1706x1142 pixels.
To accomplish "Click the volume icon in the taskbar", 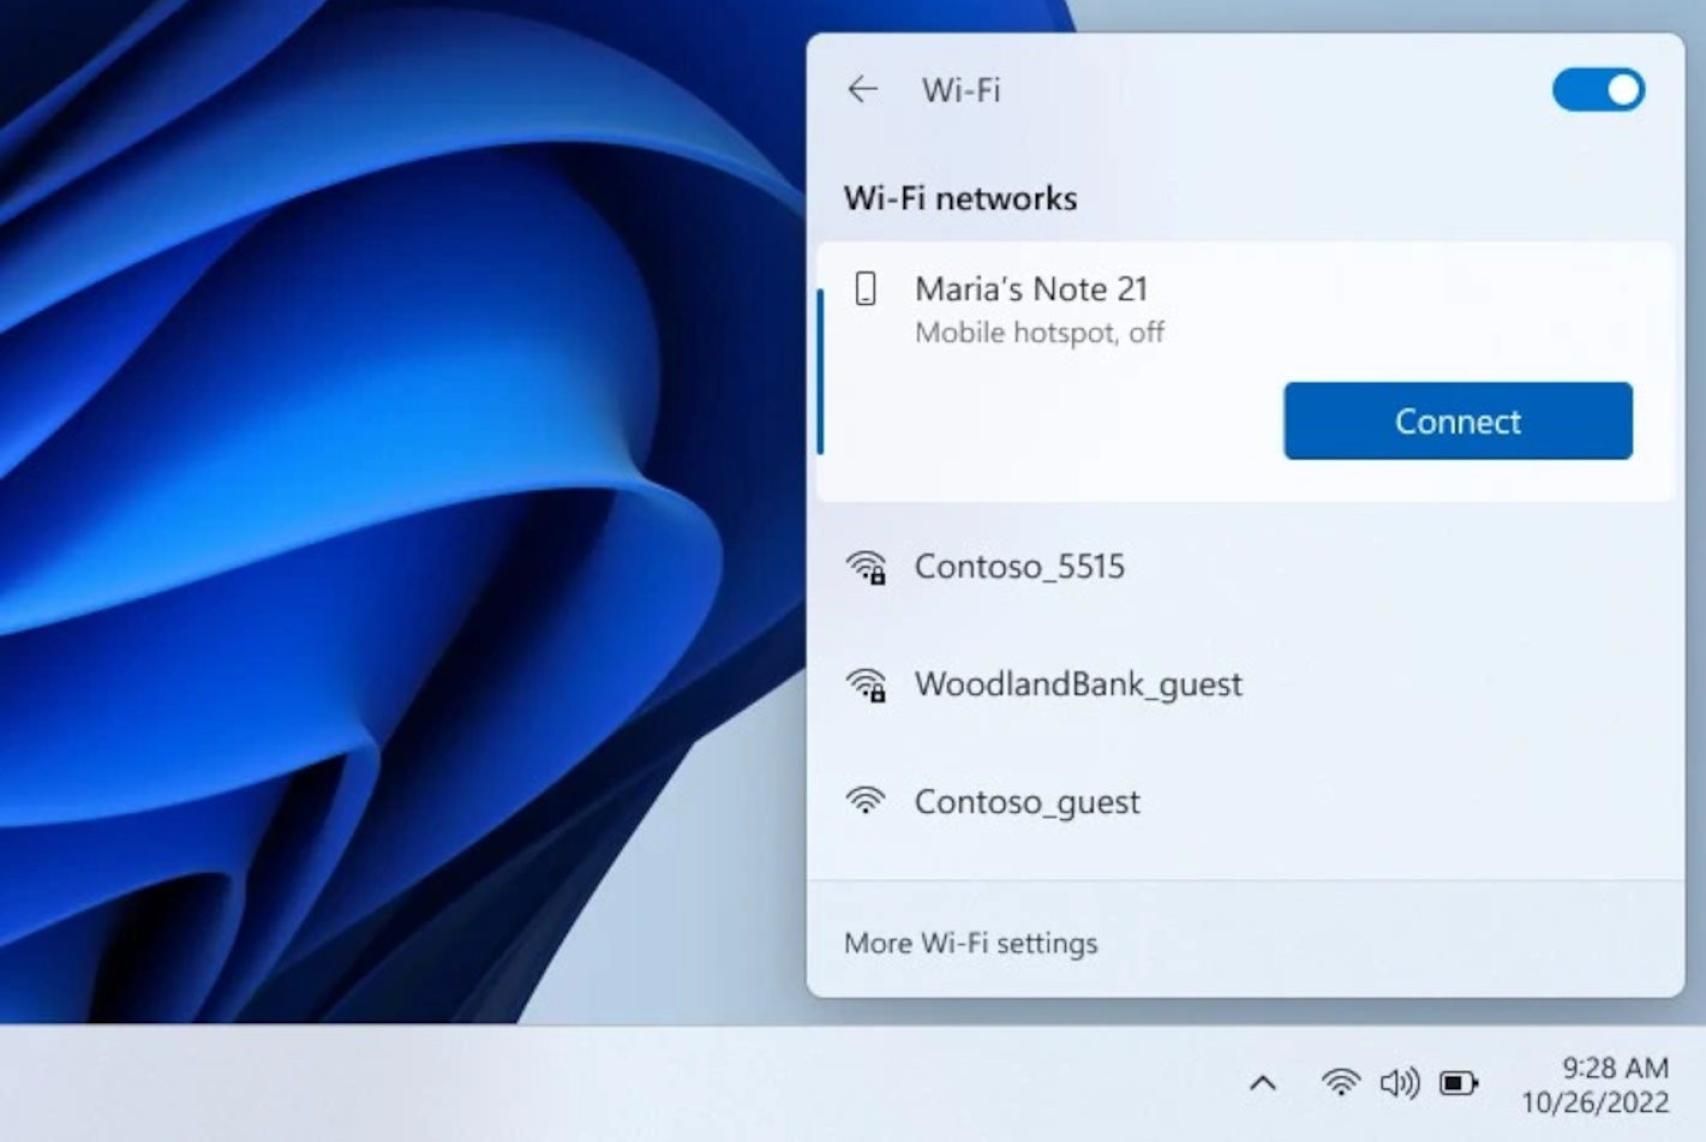I will tap(1398, 1082).
